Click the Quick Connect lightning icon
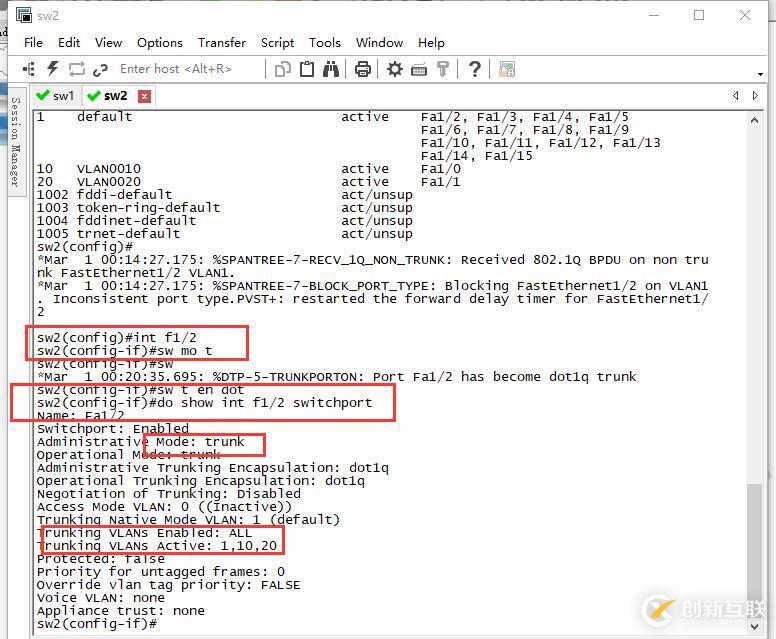The height and width of the screenshot is (639, 776). tap(52, 68)
